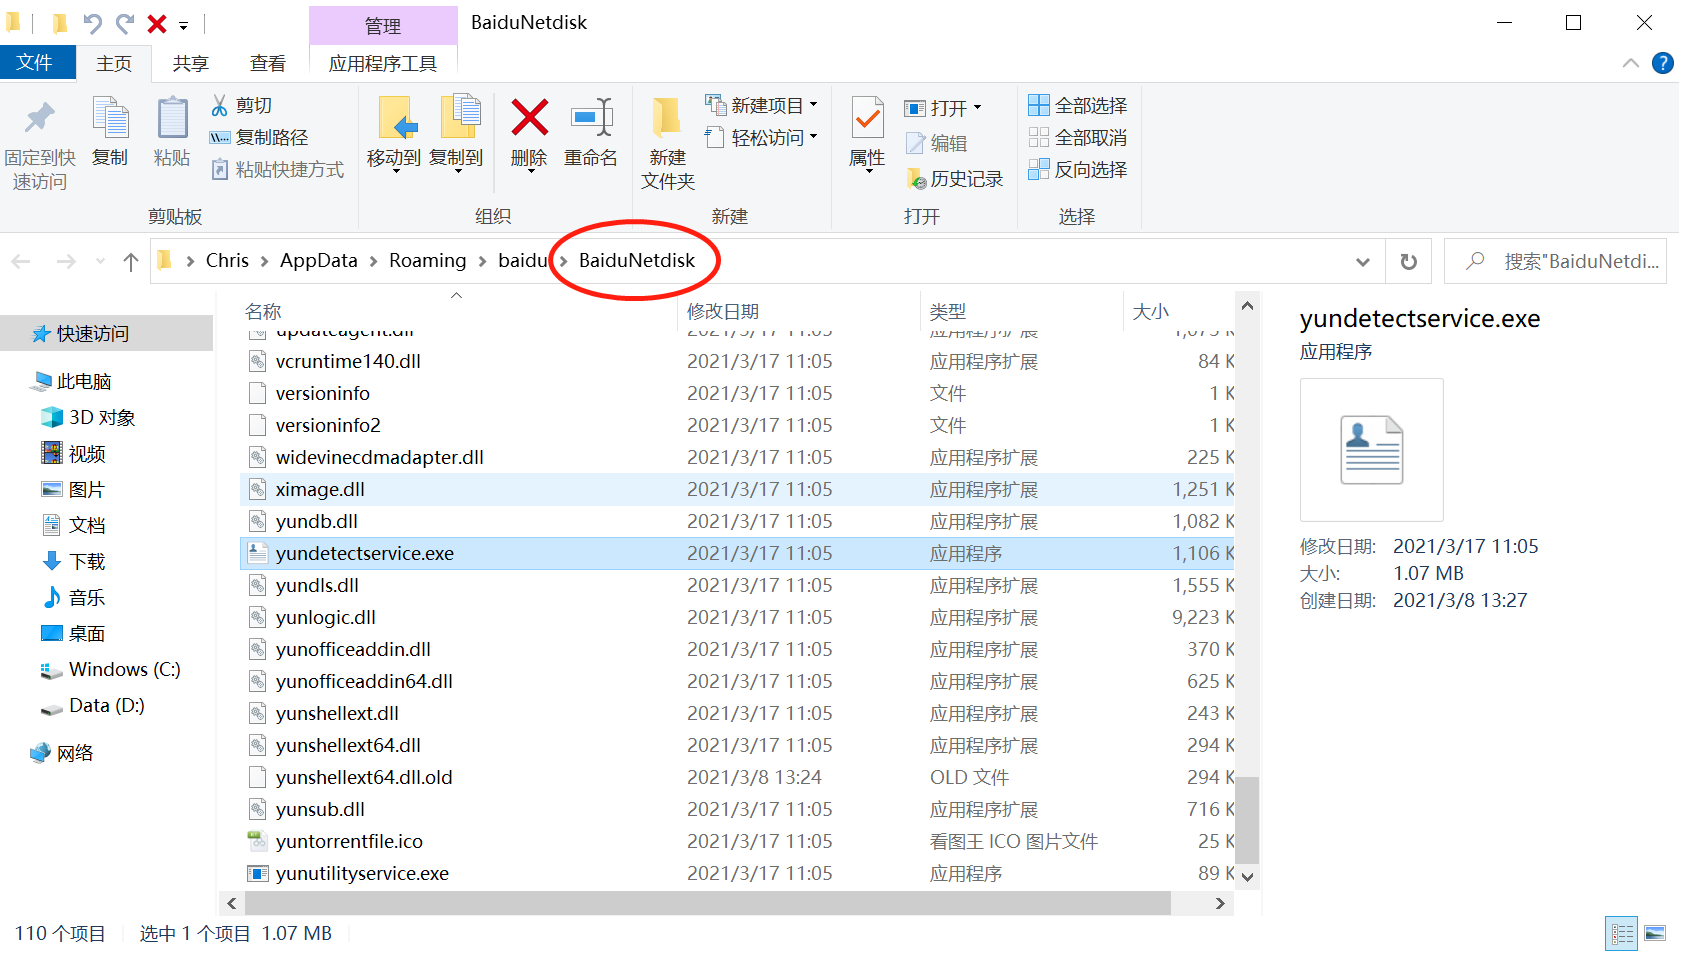Switch to the Share (共享) ribbon tab
Viewport: 1690px width, 962px height.
(x=190, y=64)
